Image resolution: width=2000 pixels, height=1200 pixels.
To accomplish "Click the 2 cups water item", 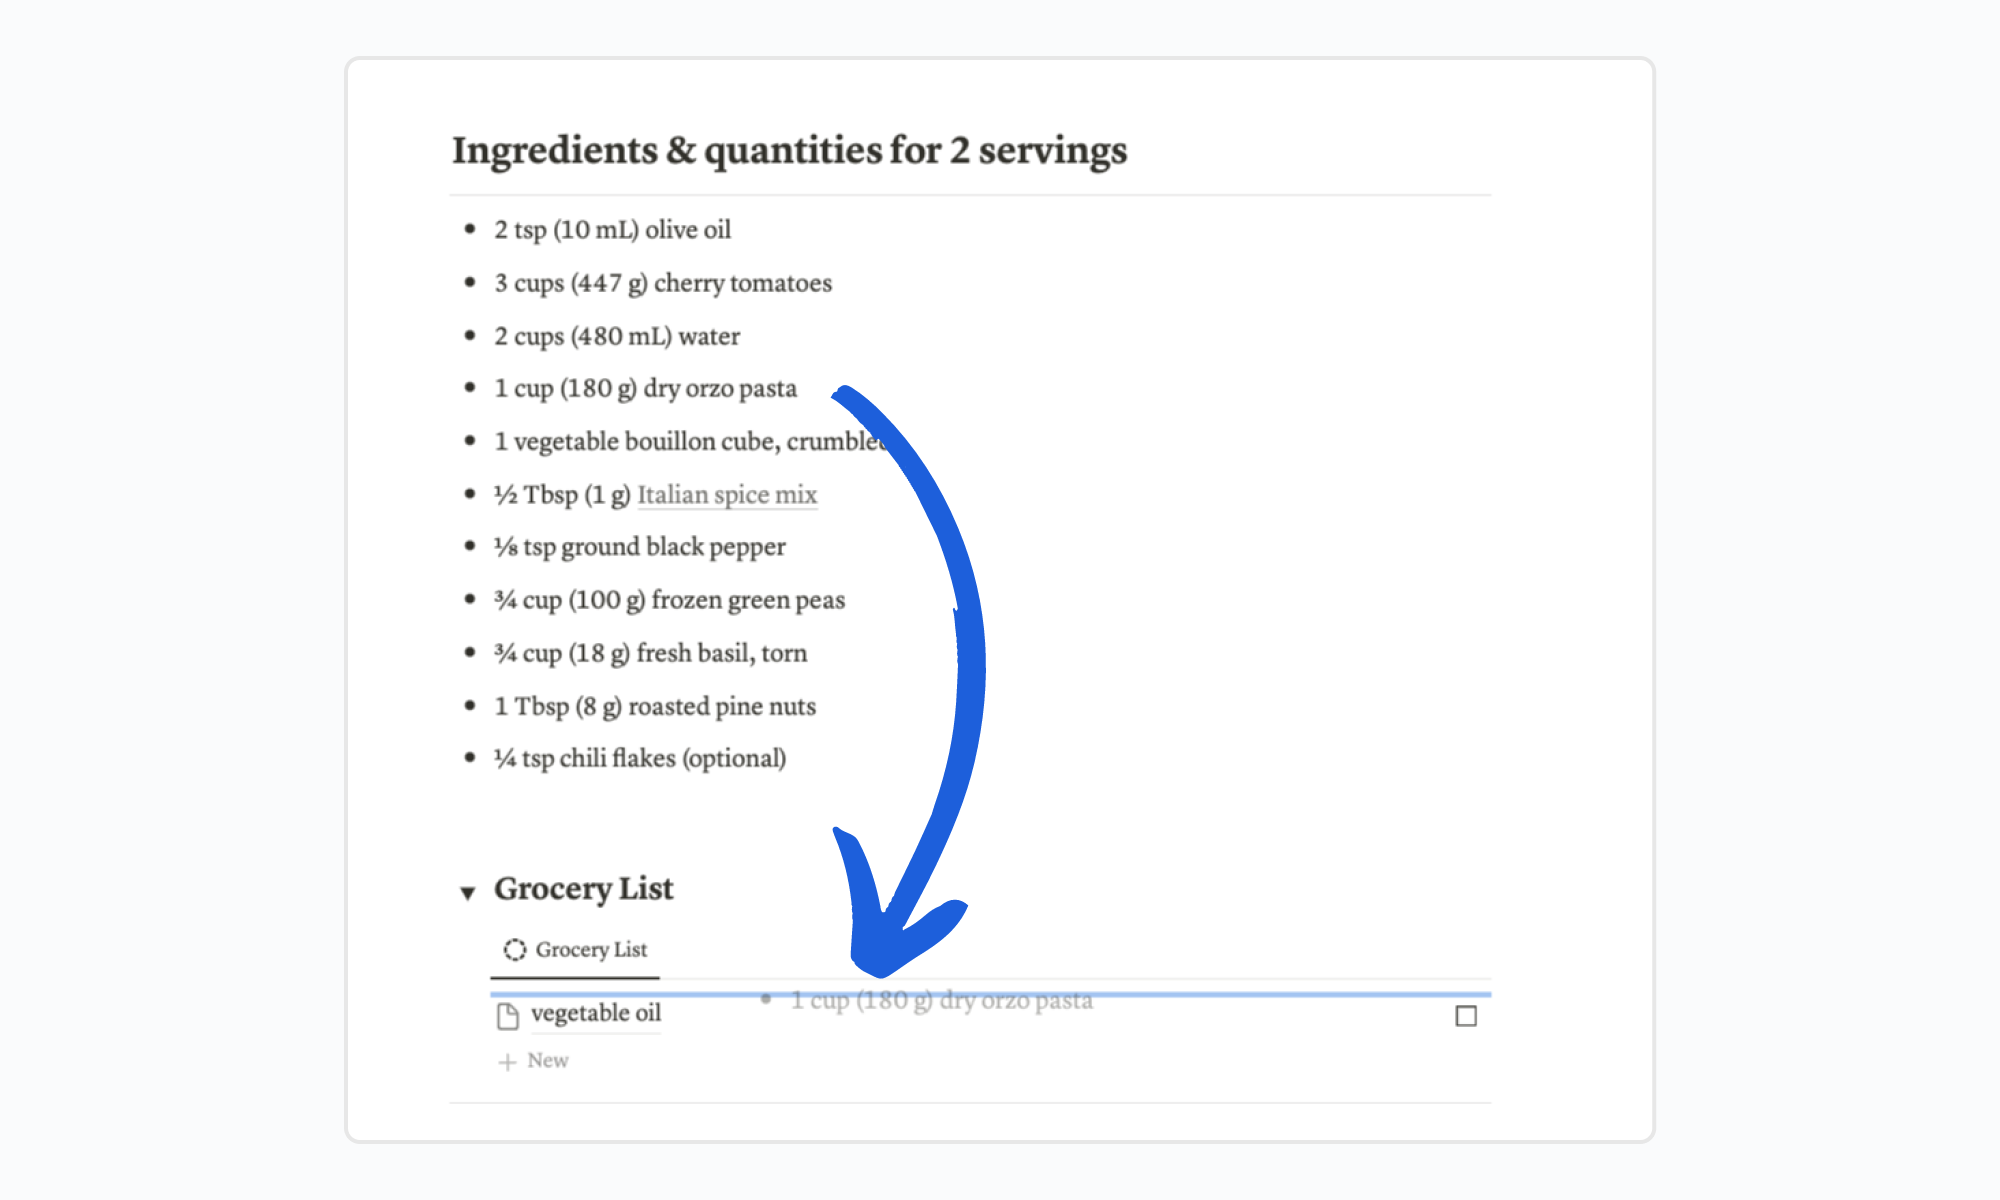I will (x=617, y=336).
